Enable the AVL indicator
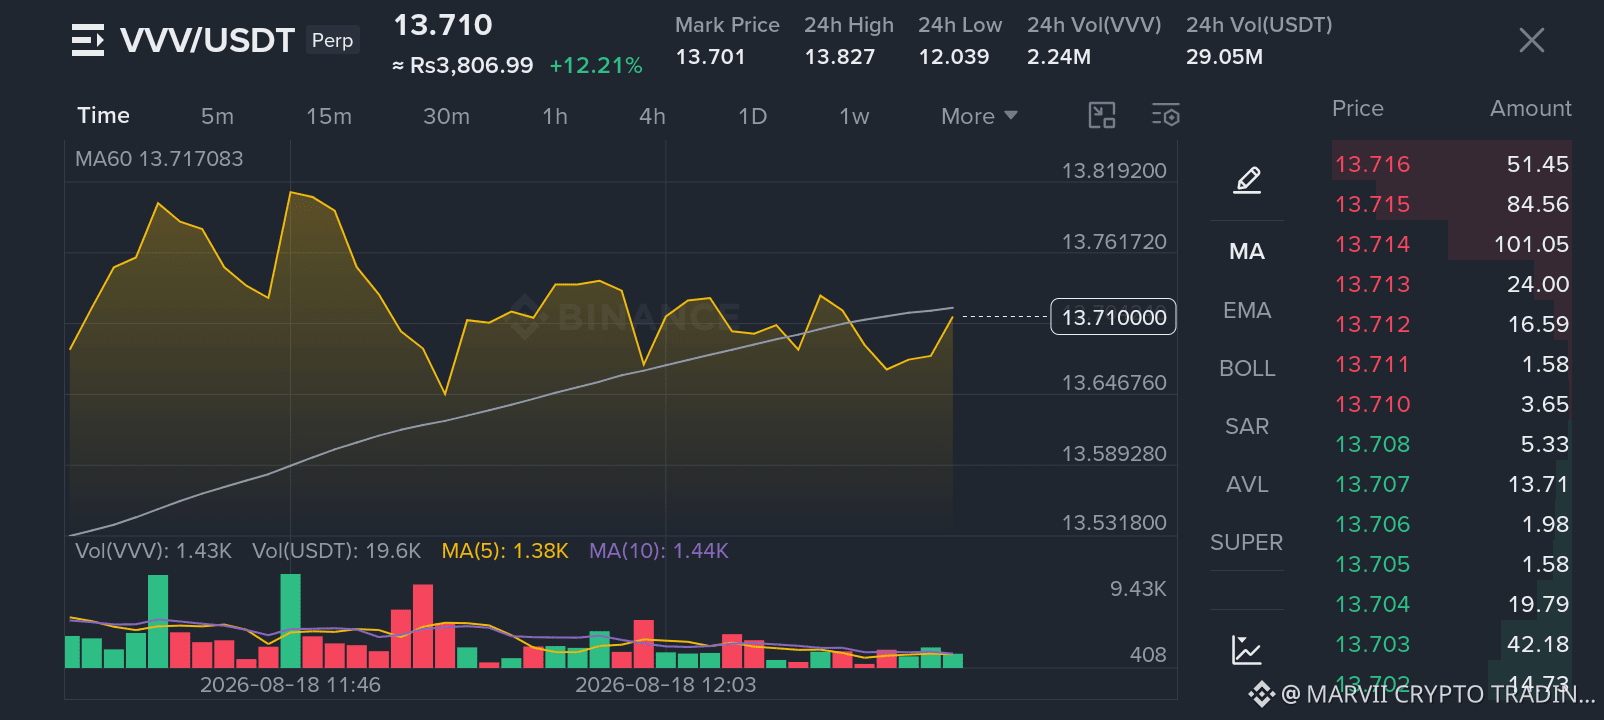1604x720 pixels. pos(1247,484)
